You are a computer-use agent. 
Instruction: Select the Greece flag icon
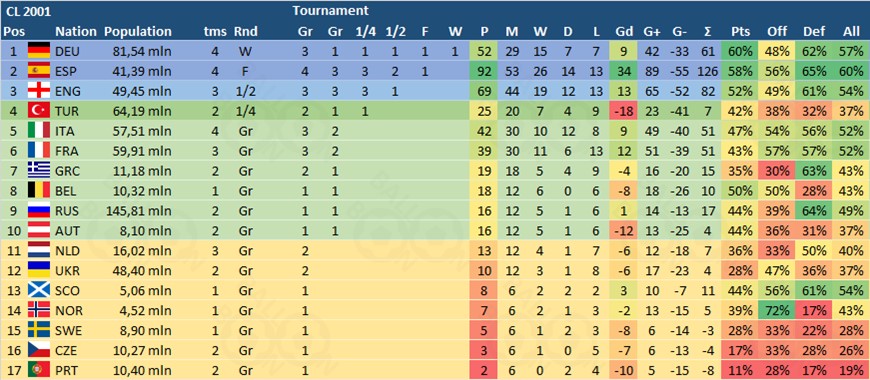coord(39,171)
